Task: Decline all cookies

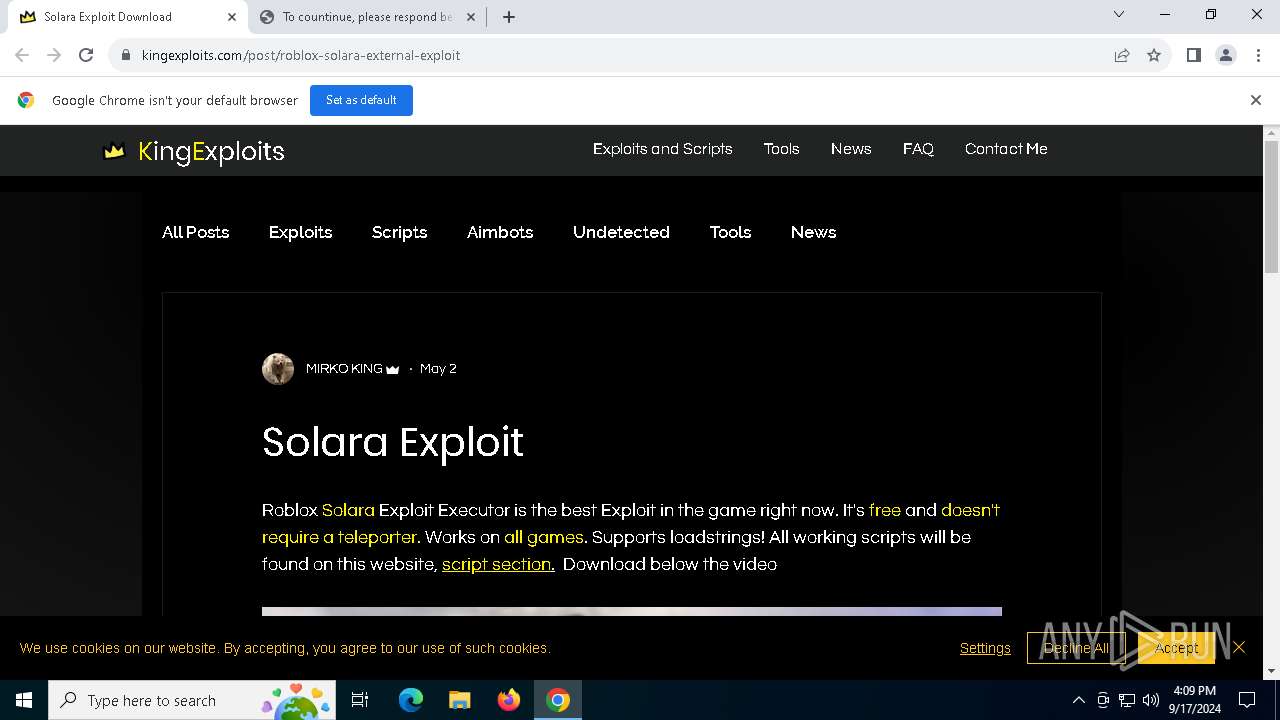Action: click(1076, 648)
